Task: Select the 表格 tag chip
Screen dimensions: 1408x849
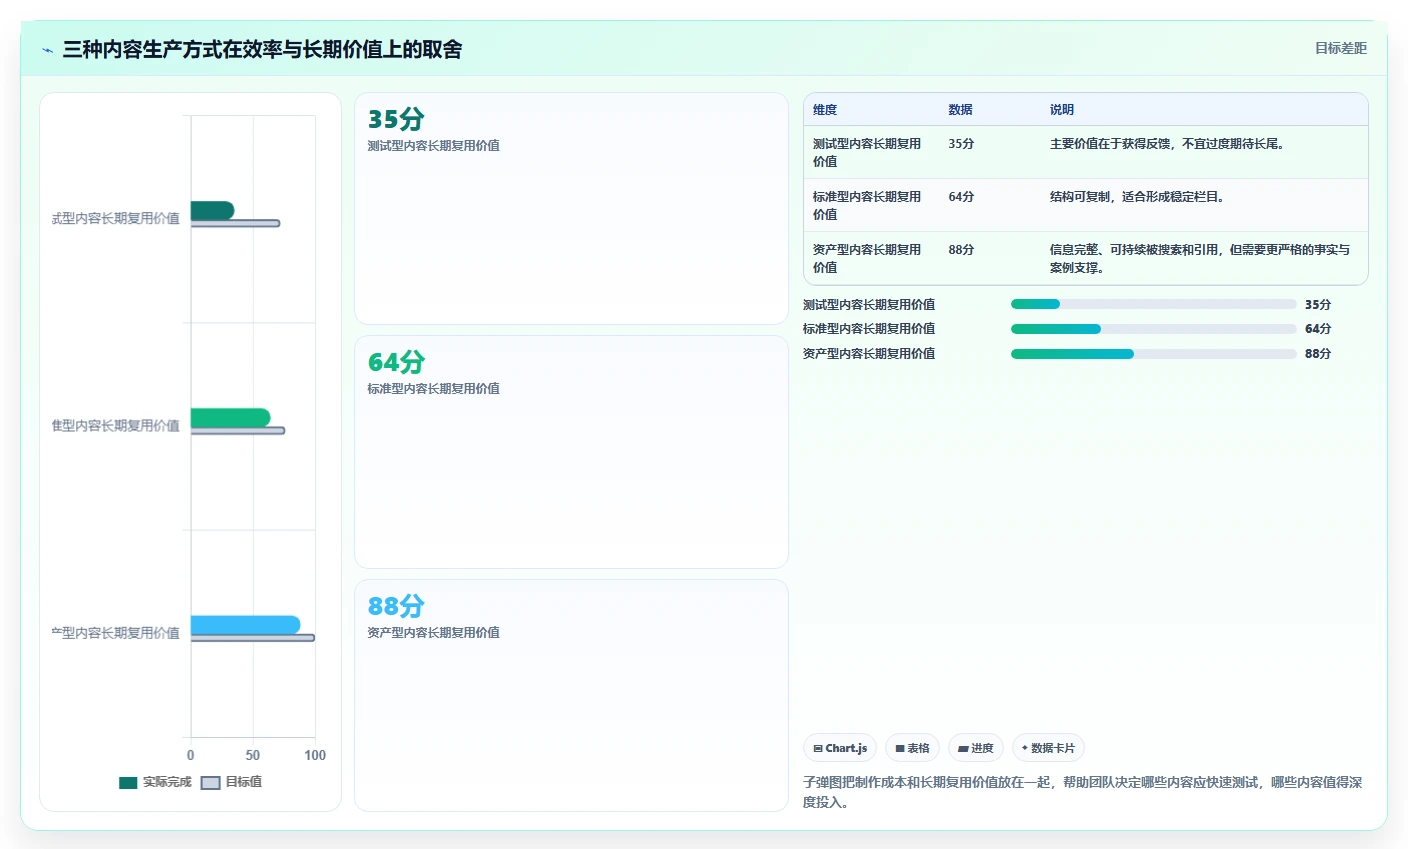Action: coord(912,748)
